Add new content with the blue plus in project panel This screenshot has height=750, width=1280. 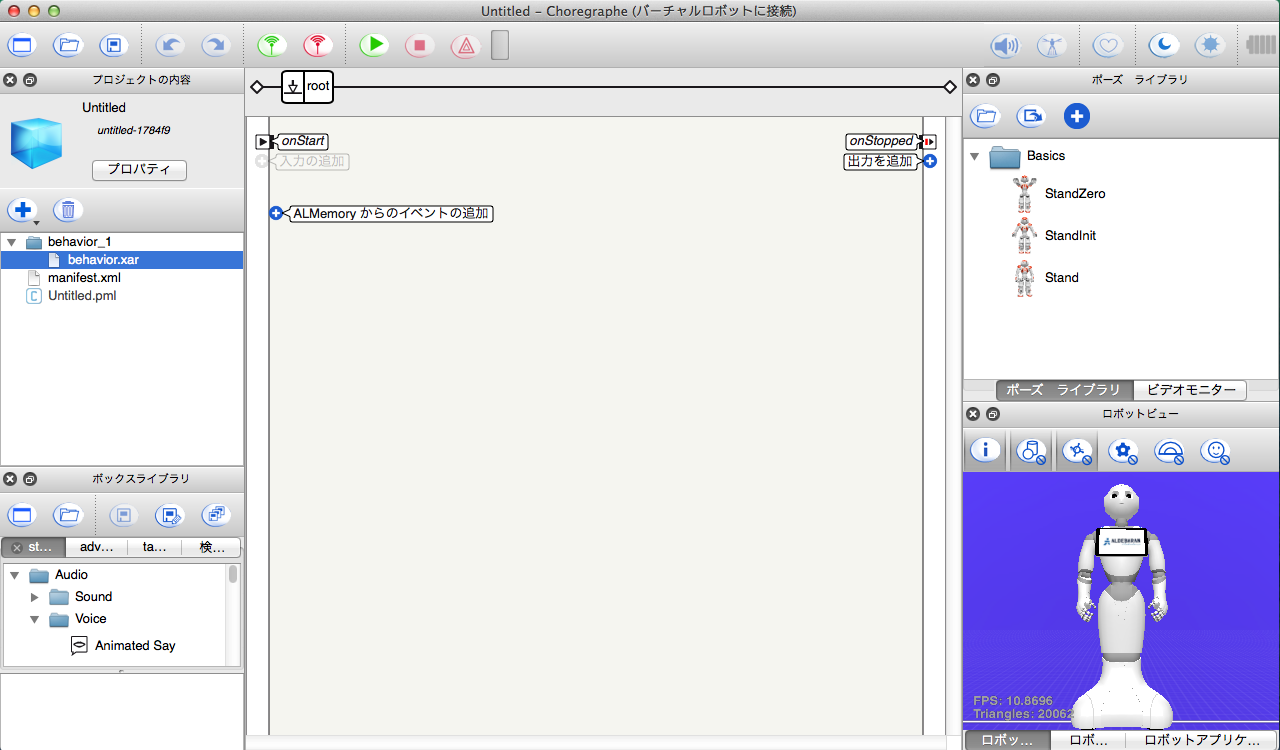pyautogui.click(x=22, y=210)
